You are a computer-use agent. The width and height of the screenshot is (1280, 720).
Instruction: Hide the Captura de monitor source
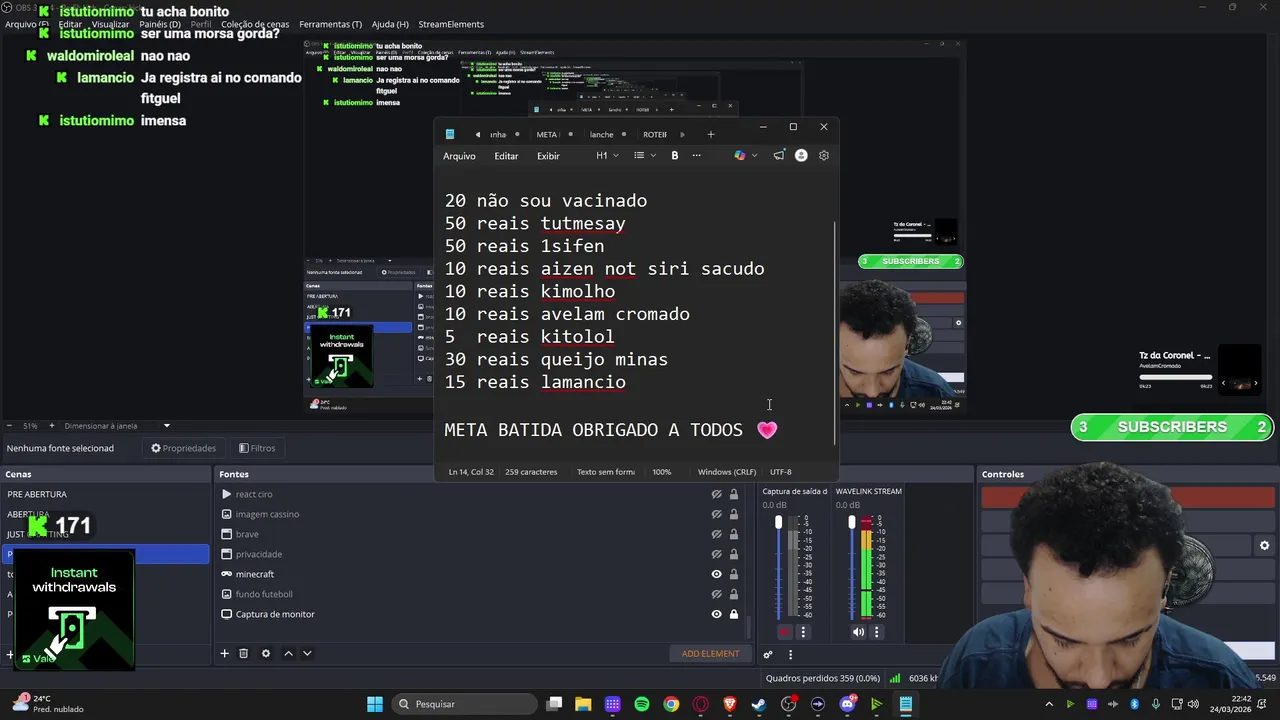click(716, 614)
